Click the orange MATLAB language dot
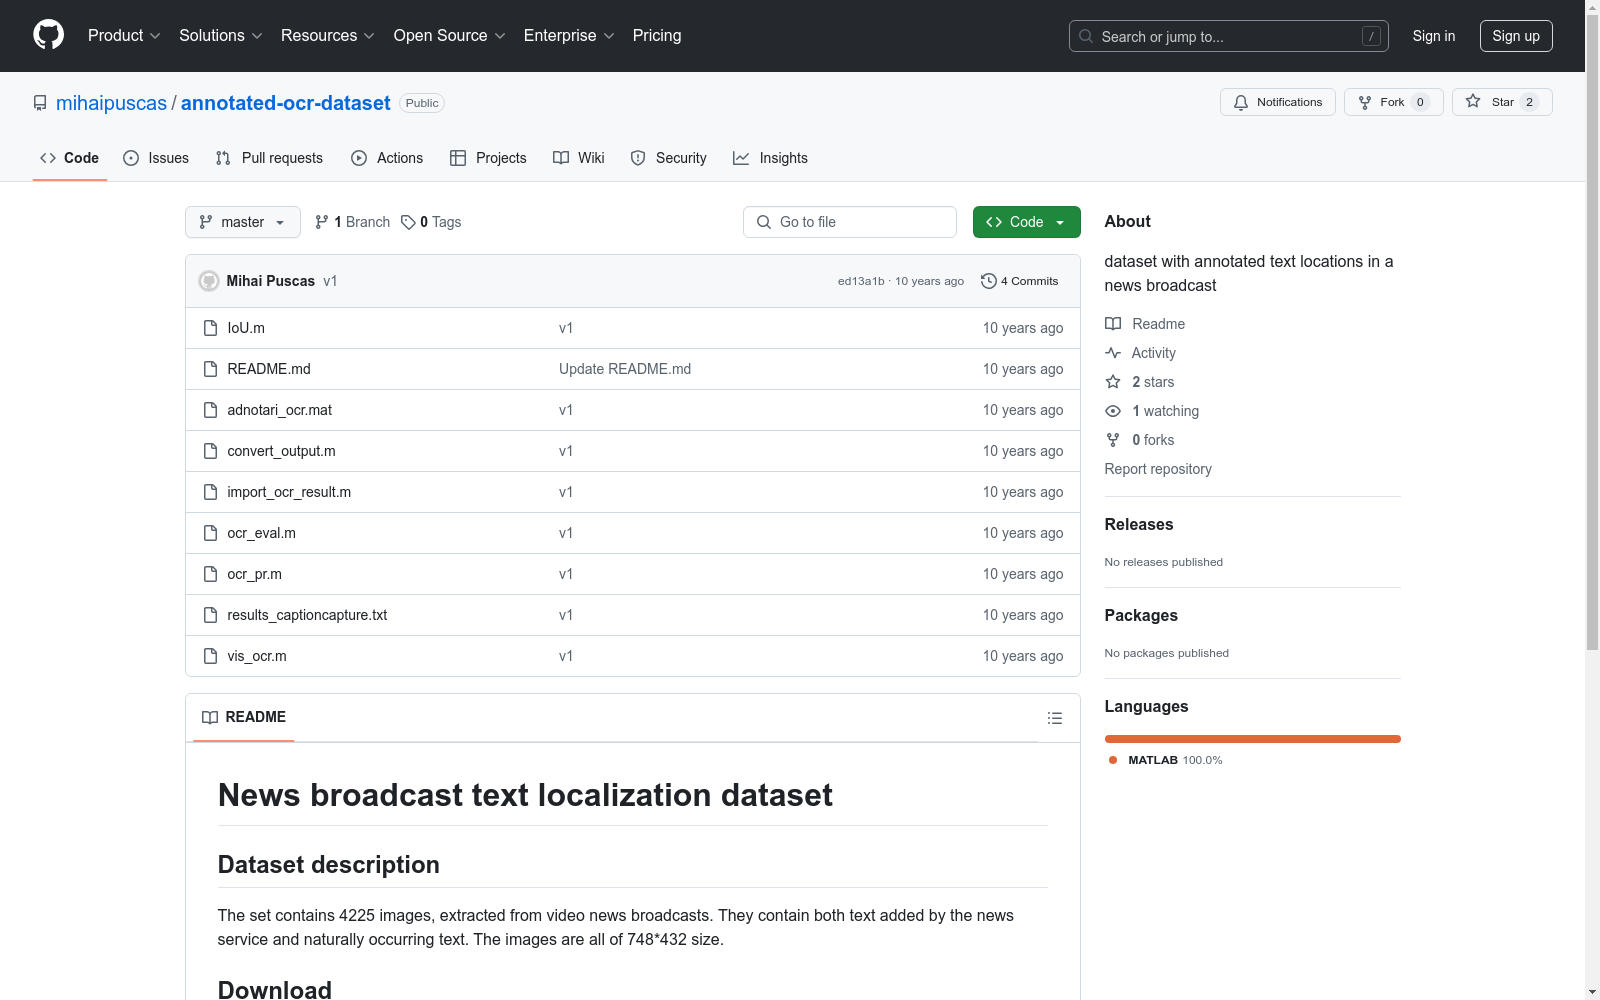 point(1113,760)
